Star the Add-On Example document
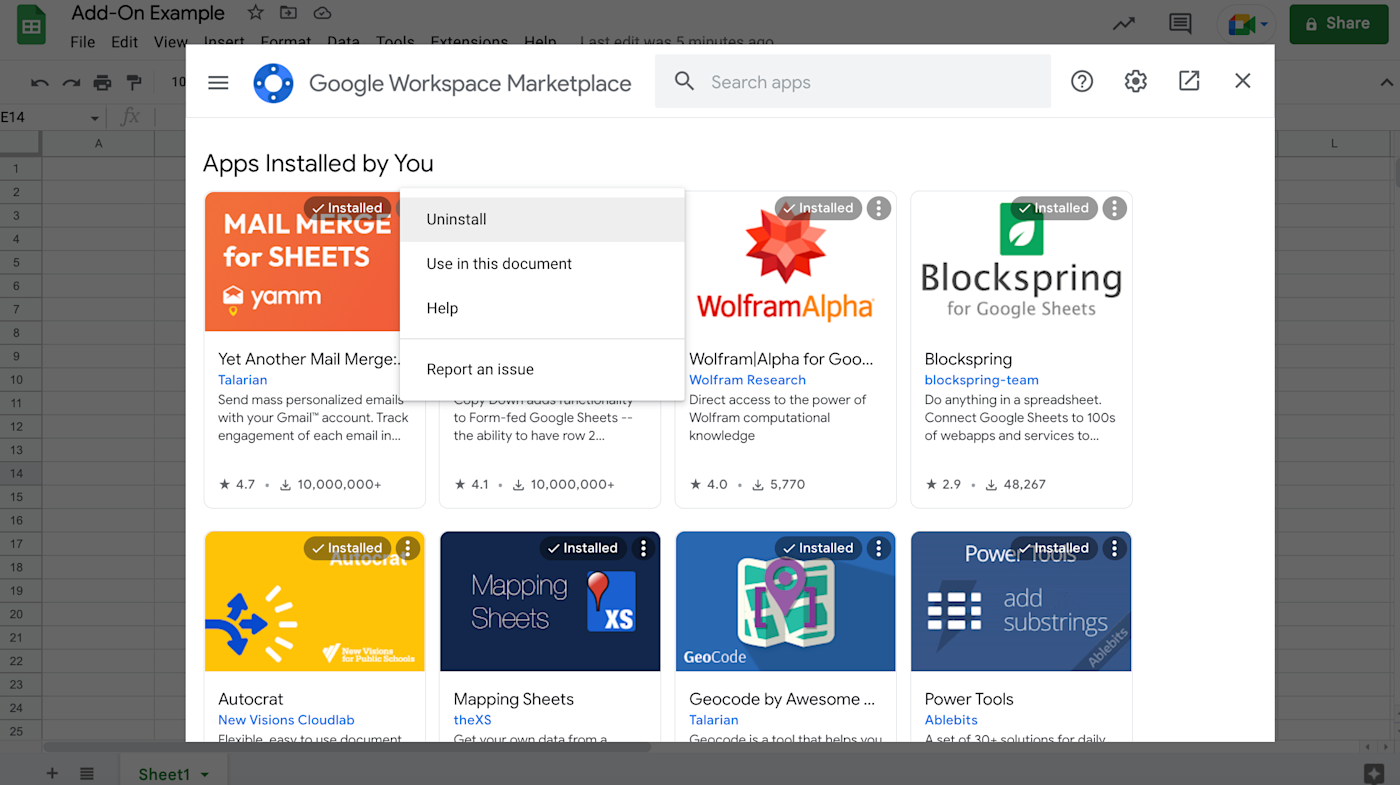Viewport: 1400px width, 785px height. click(x=255, y=13)
